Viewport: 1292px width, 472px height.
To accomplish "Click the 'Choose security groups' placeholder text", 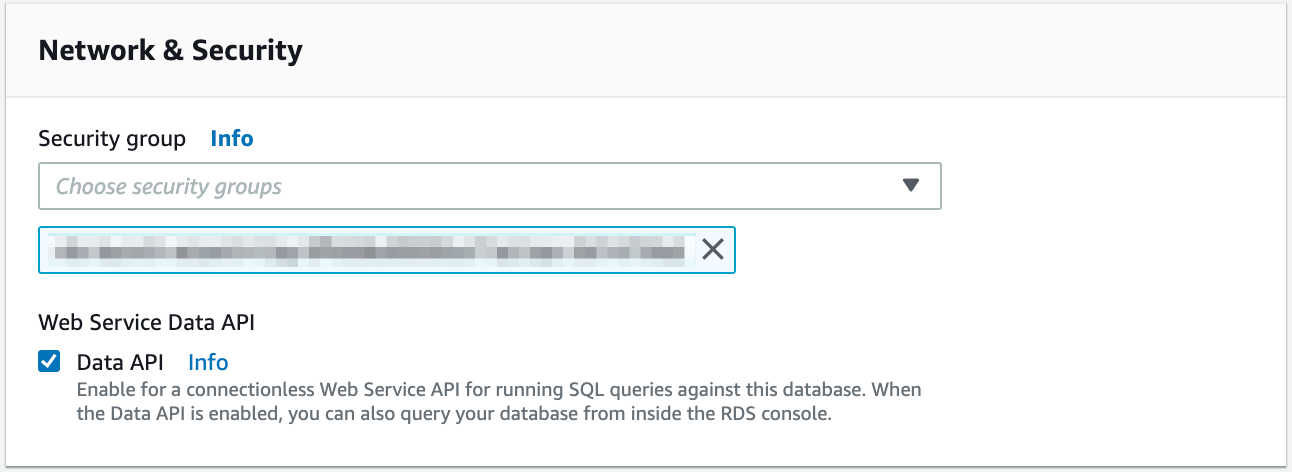I will [169, 186].
